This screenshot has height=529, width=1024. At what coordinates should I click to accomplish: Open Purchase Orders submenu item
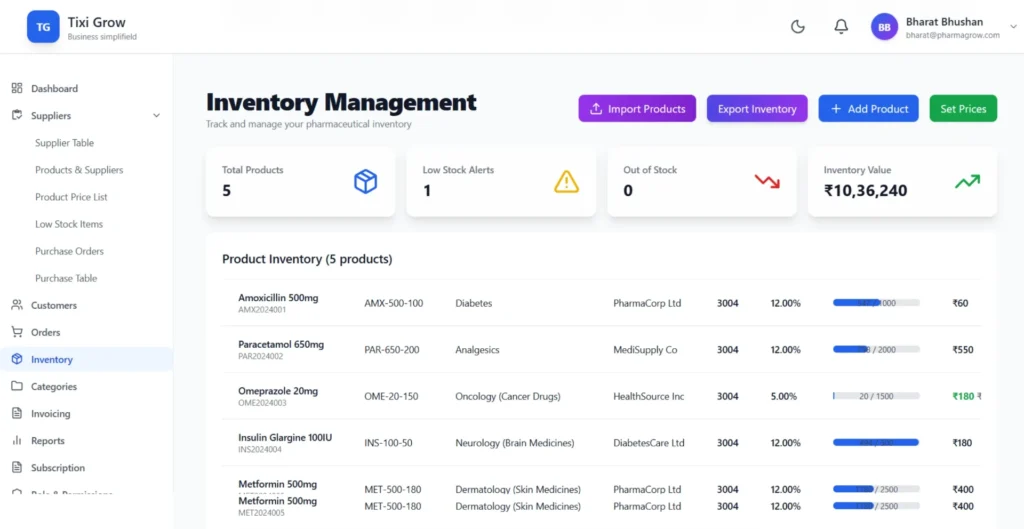click(69, 251)
